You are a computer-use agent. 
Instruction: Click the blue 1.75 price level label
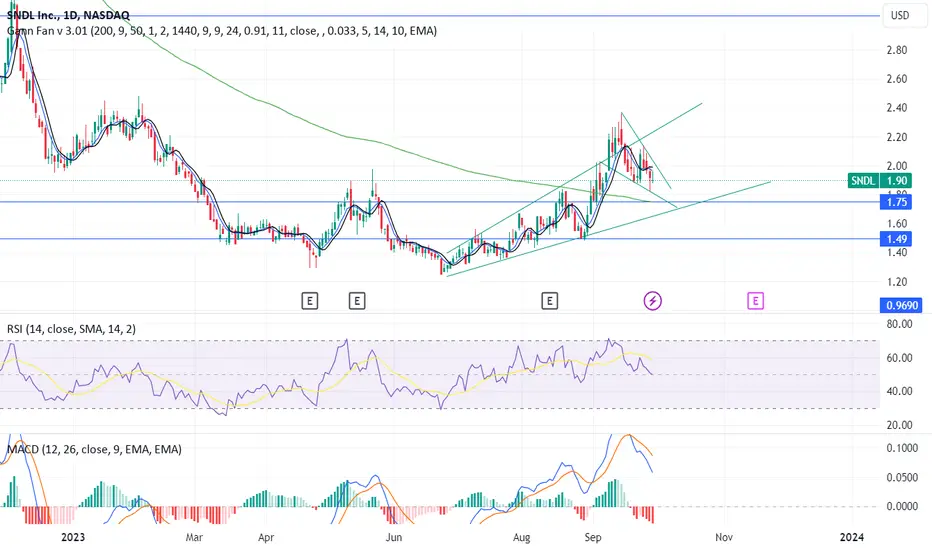point(896,202)
